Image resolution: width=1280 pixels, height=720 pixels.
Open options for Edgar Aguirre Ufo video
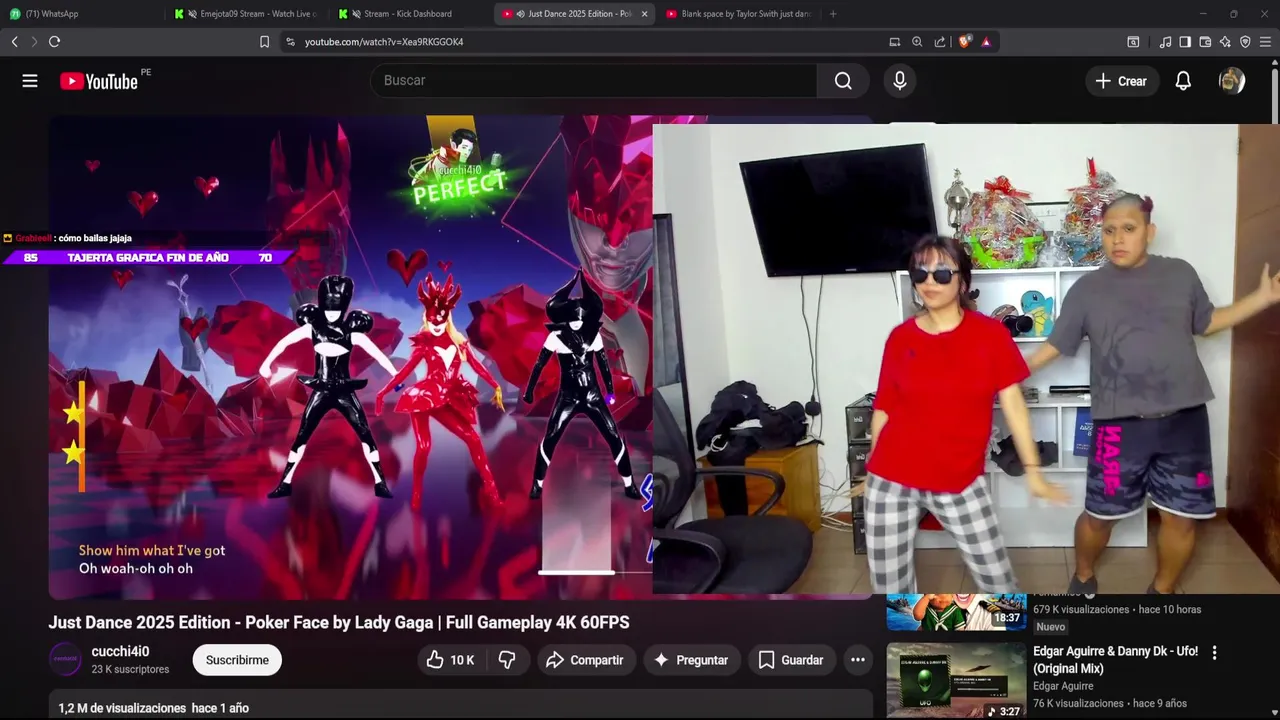(x=1215, y=653)
